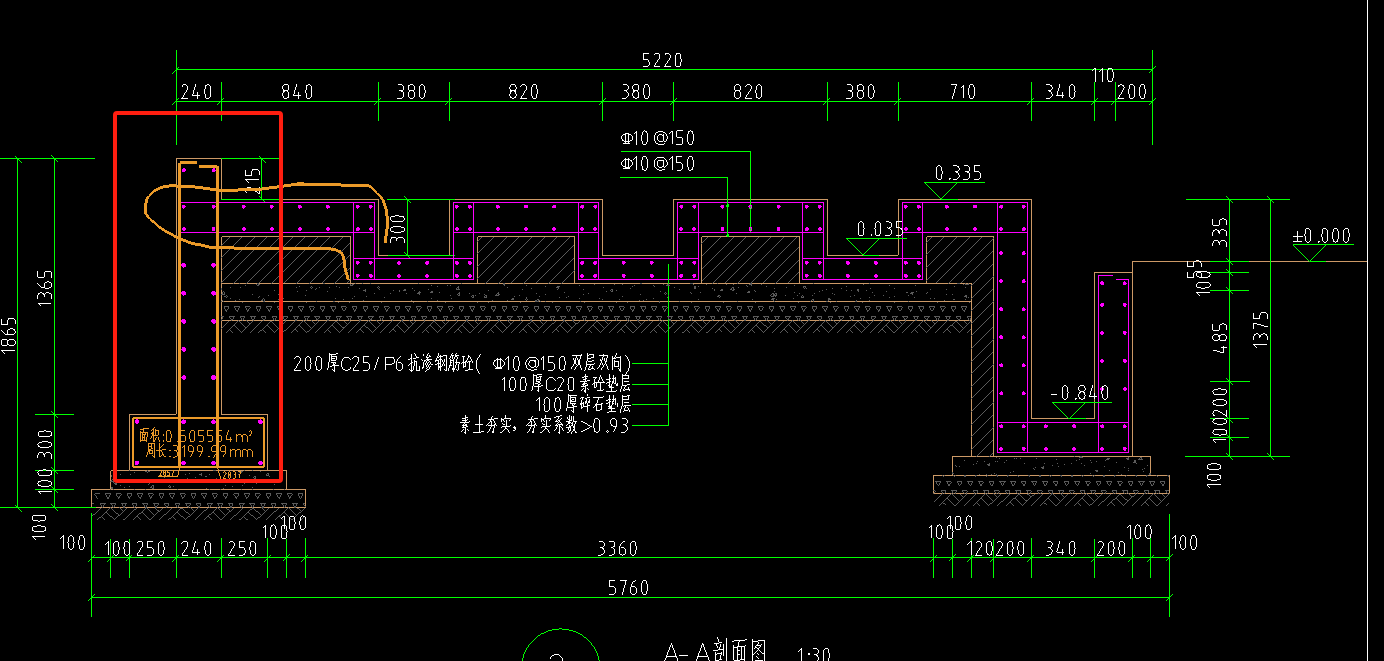Viewport: 1384px width, 661px height.
Task: Select the 710 dimension text
Action: [961, 92]
